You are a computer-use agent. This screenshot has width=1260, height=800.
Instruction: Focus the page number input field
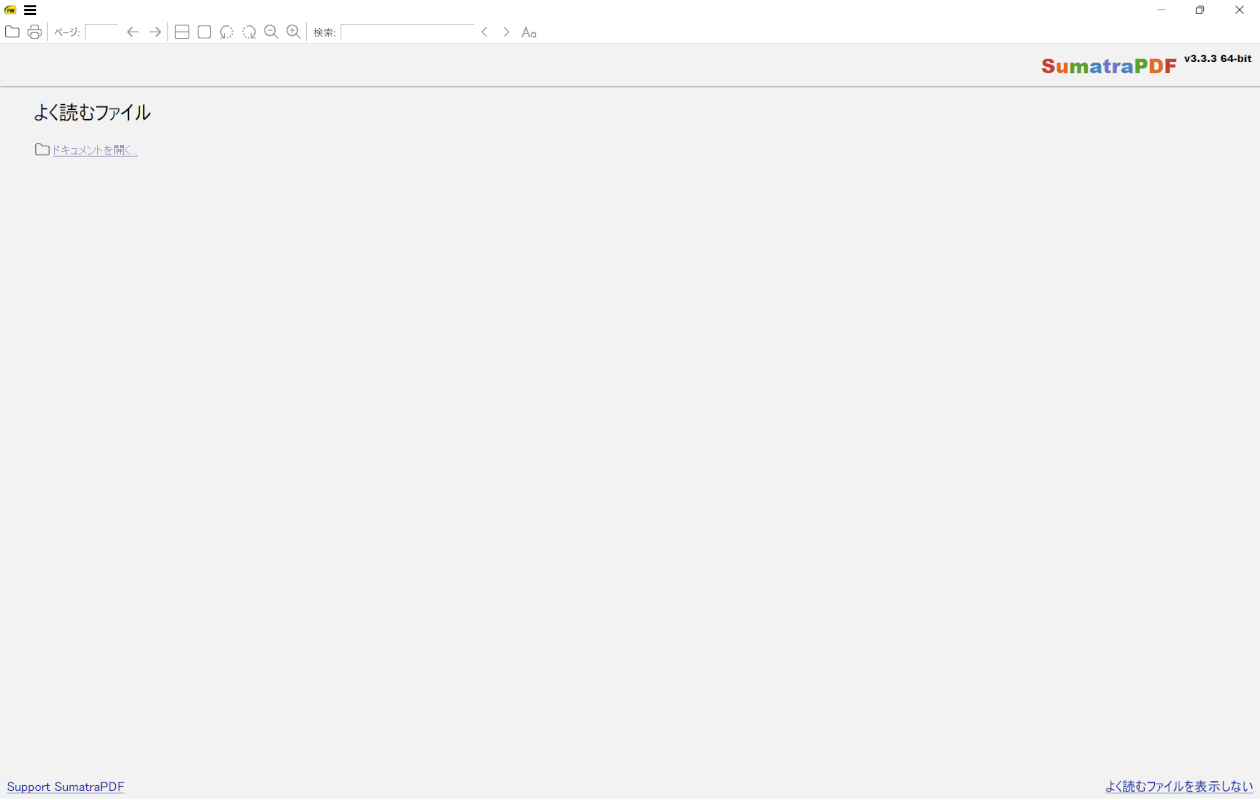102,32
